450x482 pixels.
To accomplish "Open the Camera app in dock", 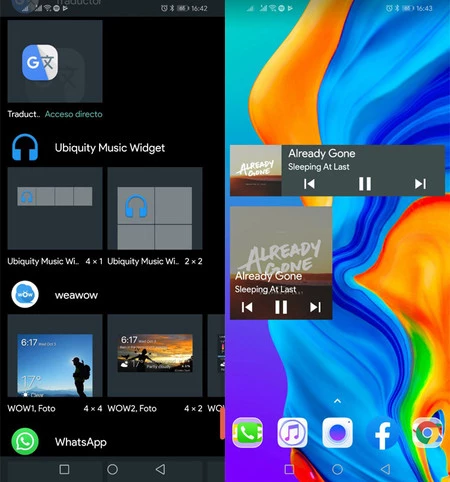I will [337, 432].
